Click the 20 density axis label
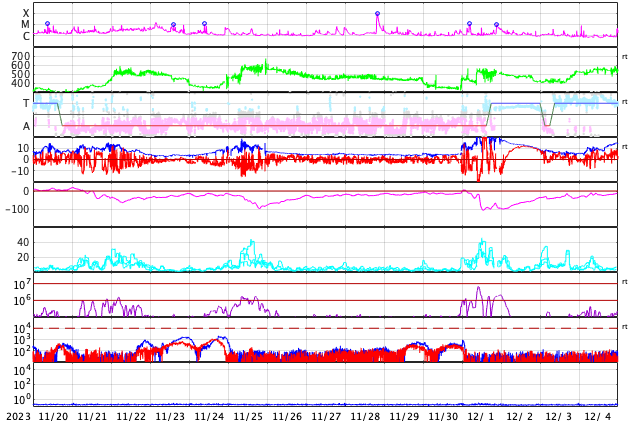 pos(23,257)
